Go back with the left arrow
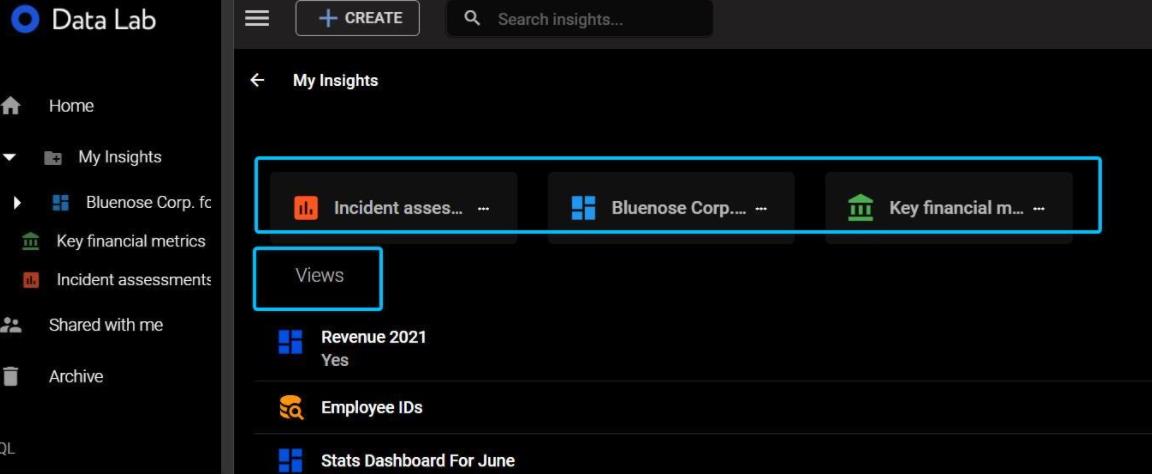This screenshot has height=474, width=1152. click(257, 80)
